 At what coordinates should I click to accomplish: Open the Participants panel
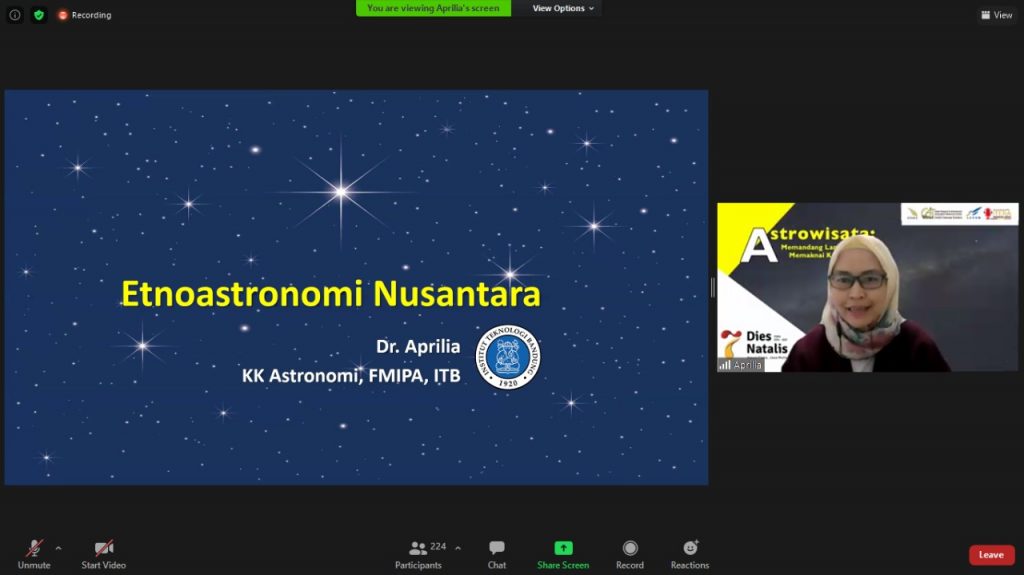click(x=419, y=554)
